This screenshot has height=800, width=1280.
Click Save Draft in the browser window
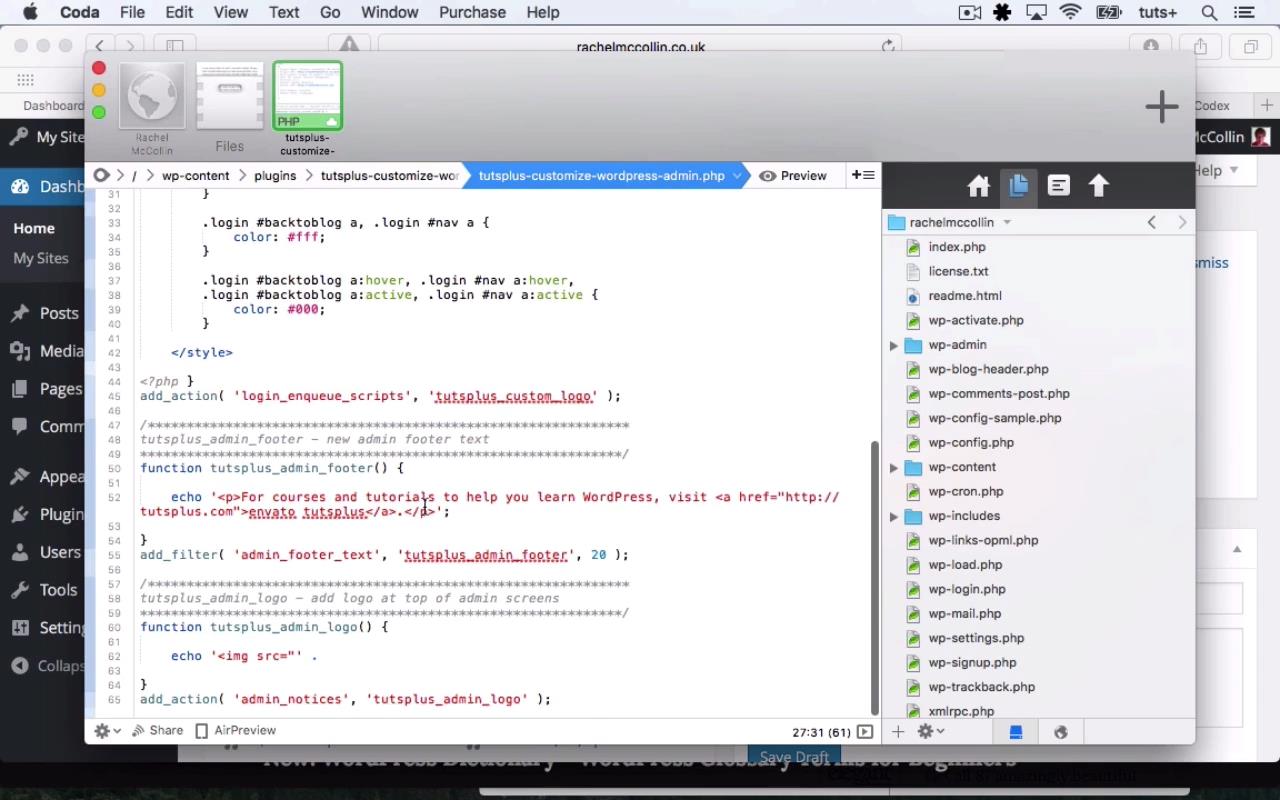click(x=794, y=757)
